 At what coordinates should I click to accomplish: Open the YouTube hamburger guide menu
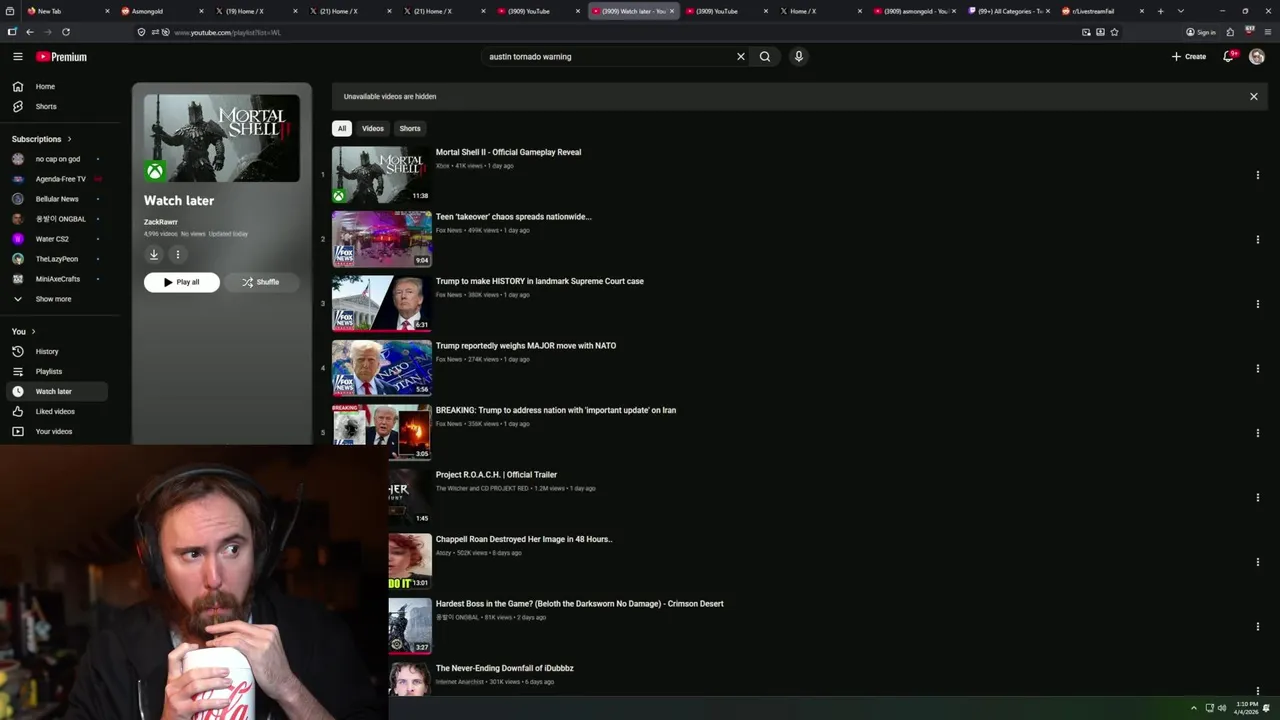17,57
